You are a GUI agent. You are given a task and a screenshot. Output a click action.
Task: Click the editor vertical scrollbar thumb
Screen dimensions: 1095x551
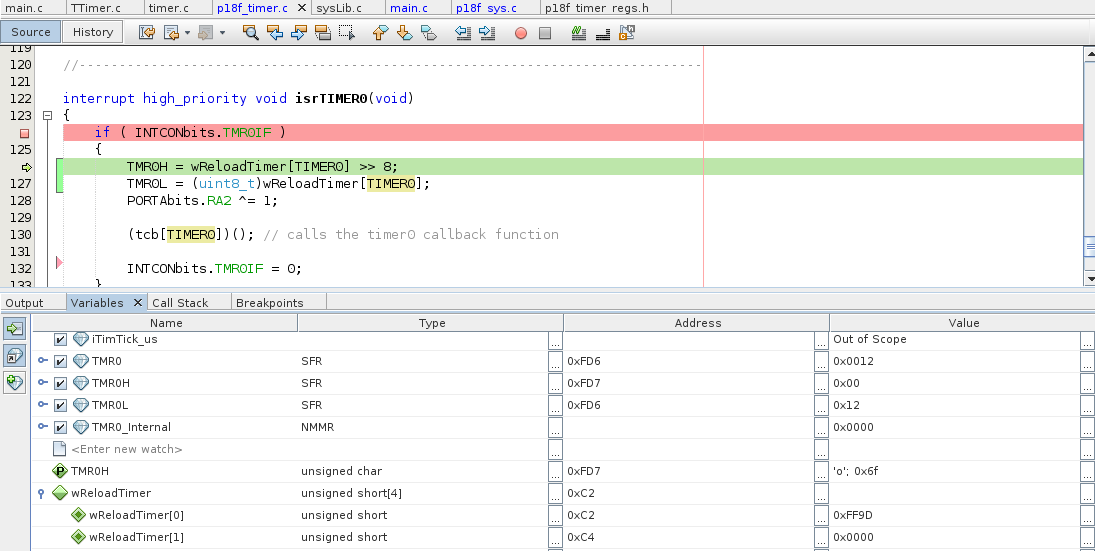point(1089,246)
